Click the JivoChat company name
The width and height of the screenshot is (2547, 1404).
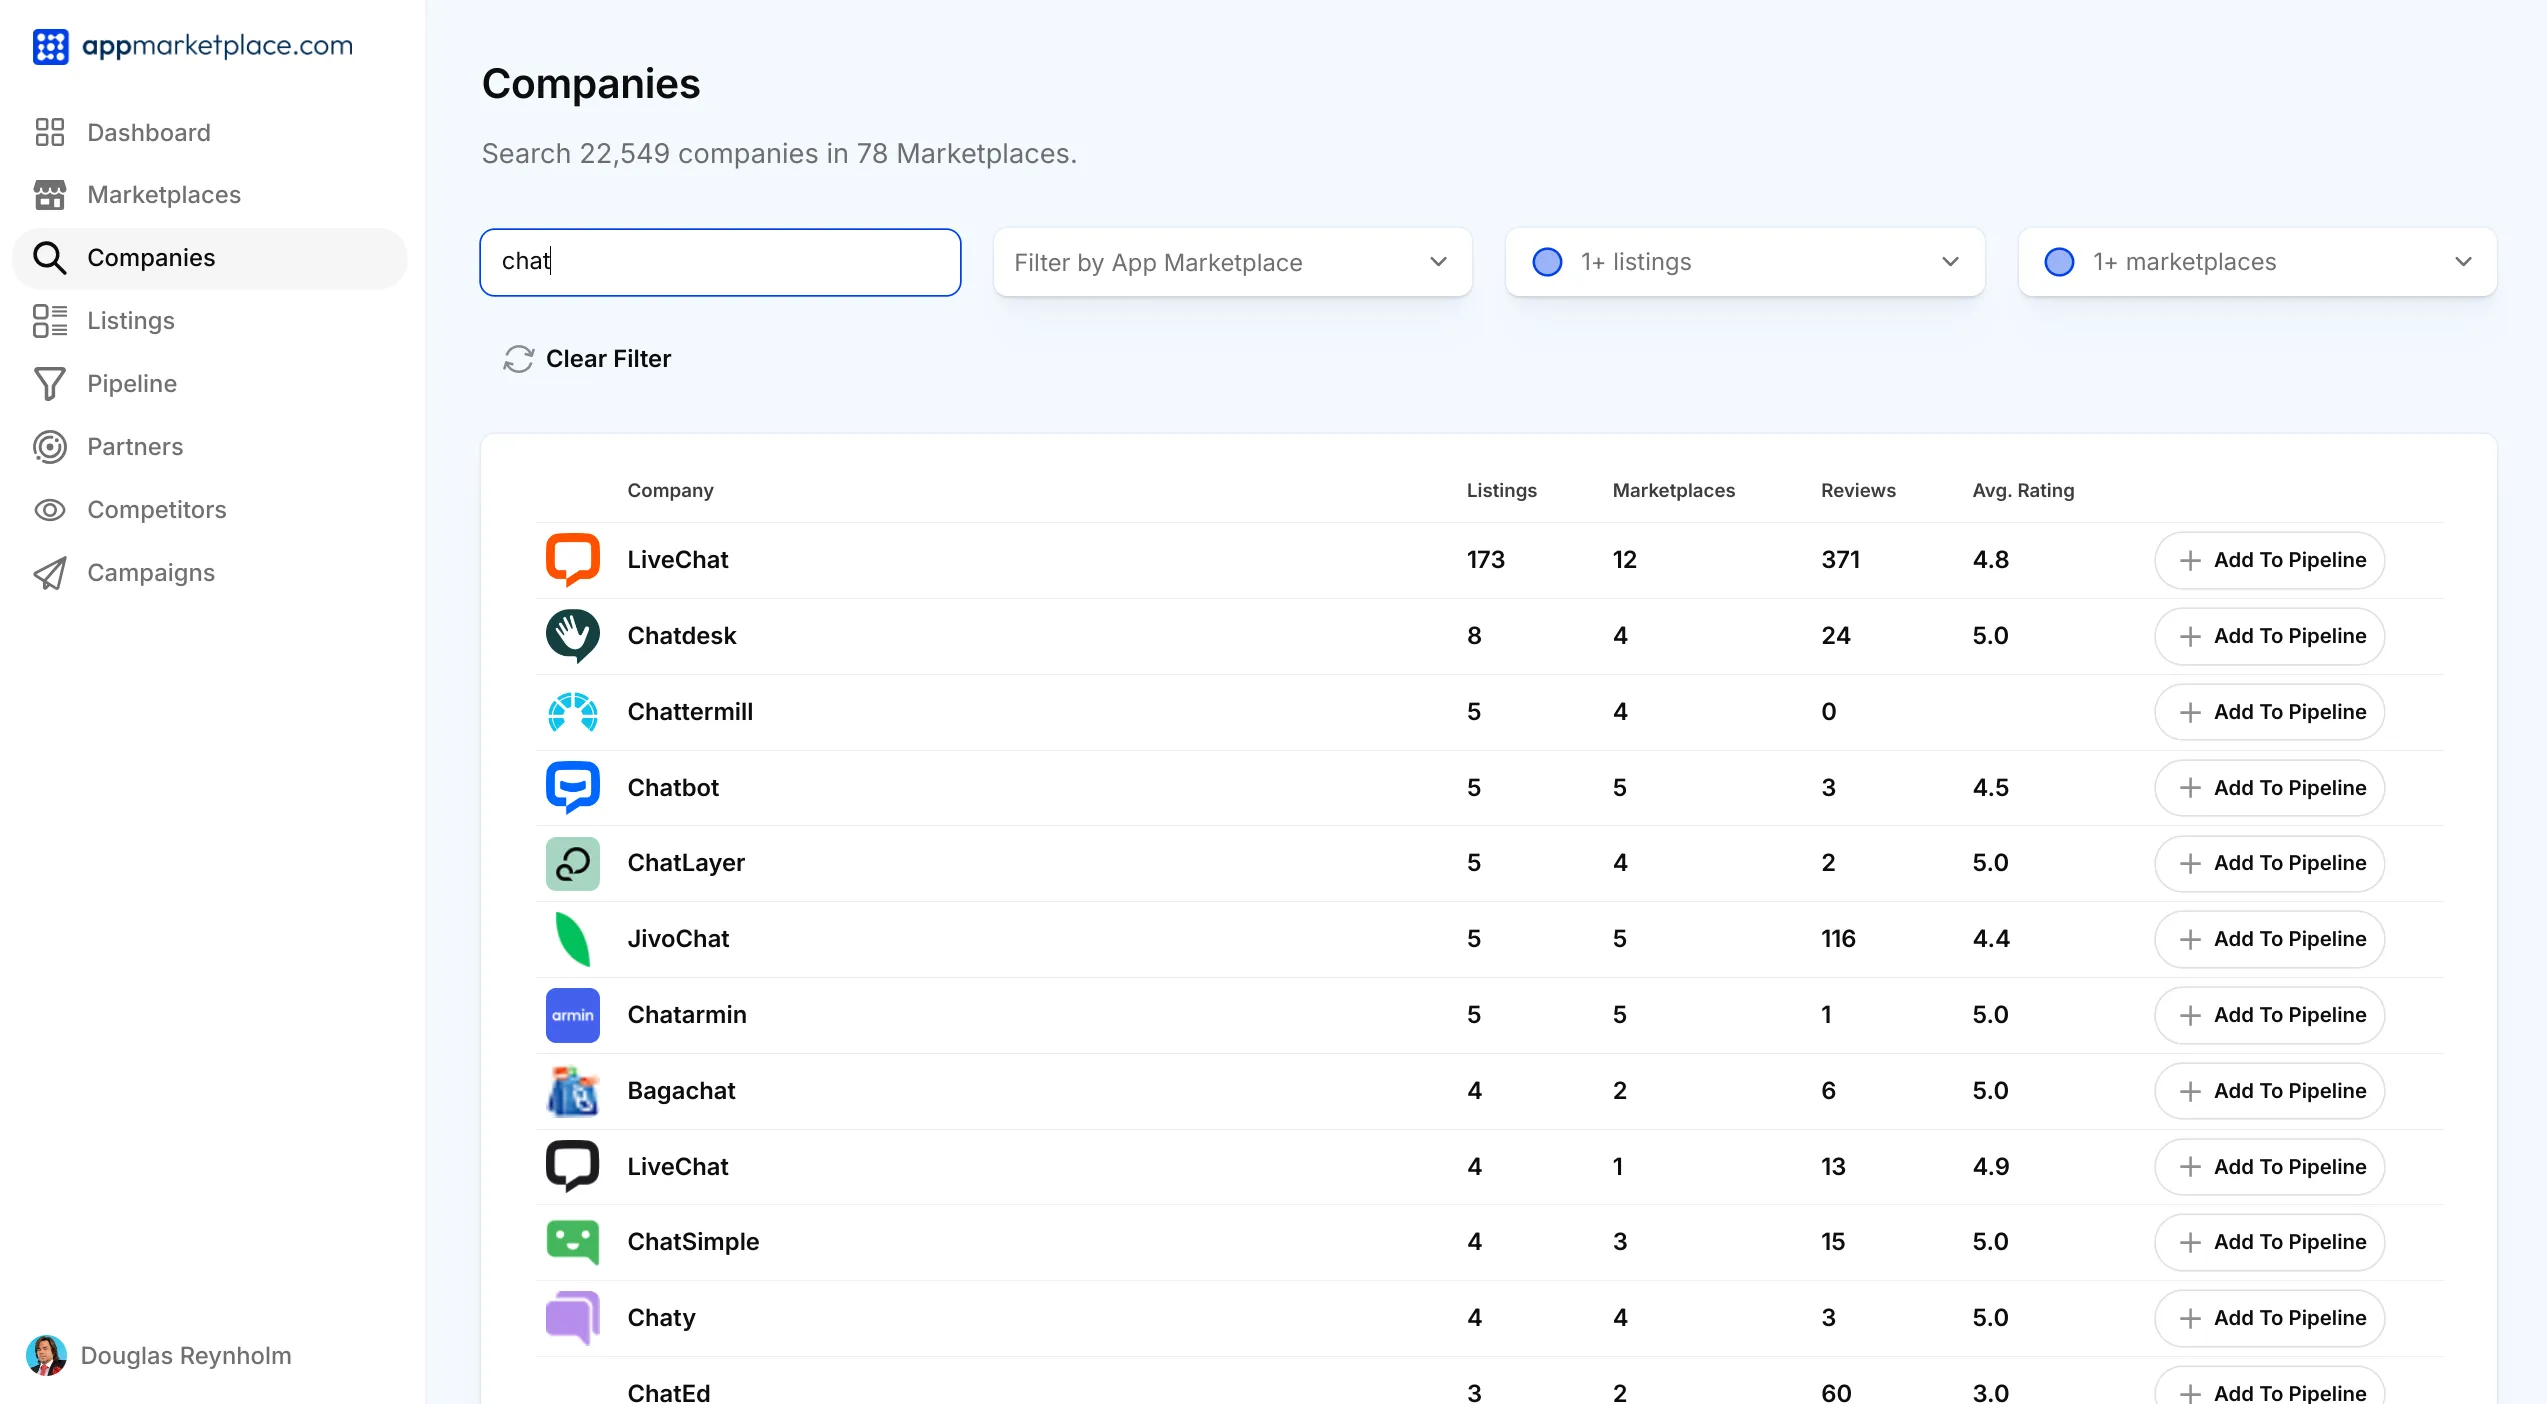click(678, 939)
